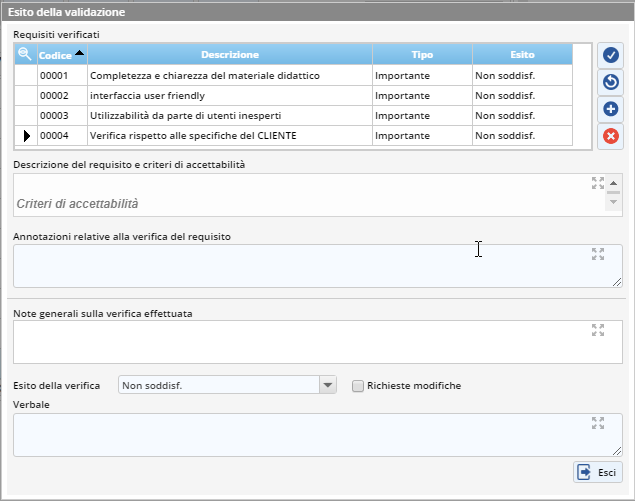Expand the Note generali text box
The height and width of the screenshot is (501, 635).
tap(598, 330)
